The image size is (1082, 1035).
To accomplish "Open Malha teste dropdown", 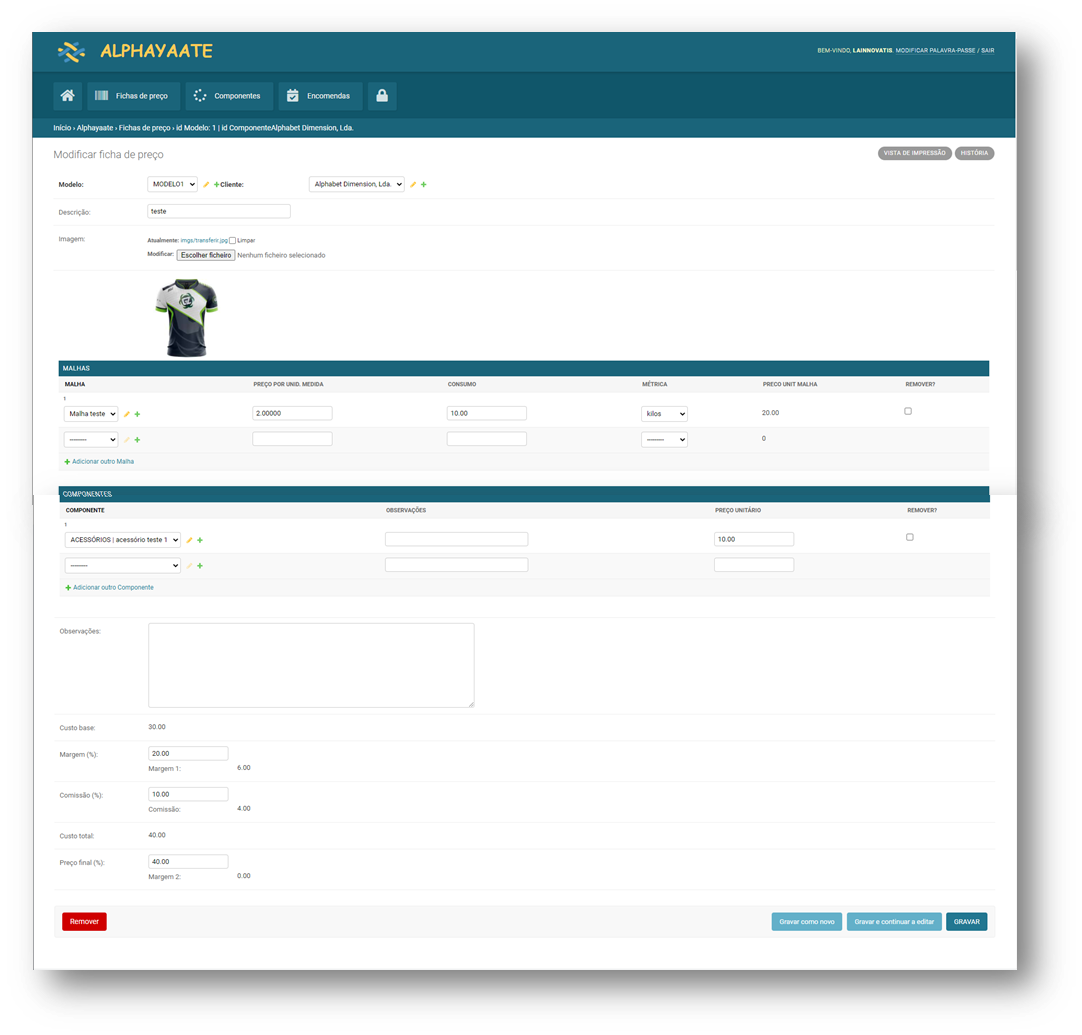I will [x=91, y=414].
